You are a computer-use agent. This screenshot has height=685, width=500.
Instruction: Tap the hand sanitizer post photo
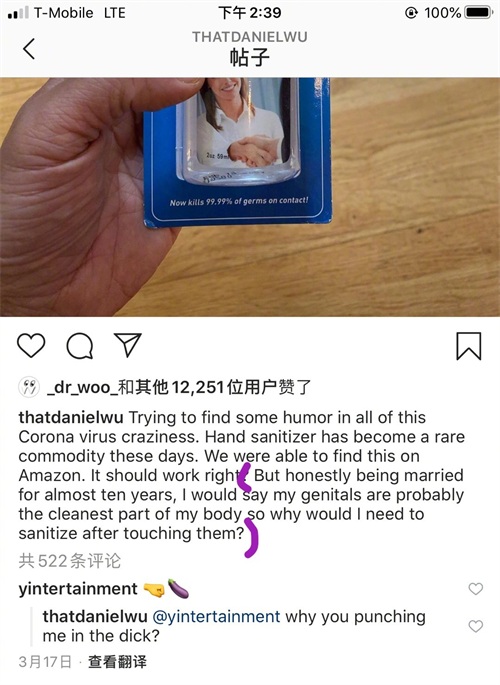(x=250, y=197)
